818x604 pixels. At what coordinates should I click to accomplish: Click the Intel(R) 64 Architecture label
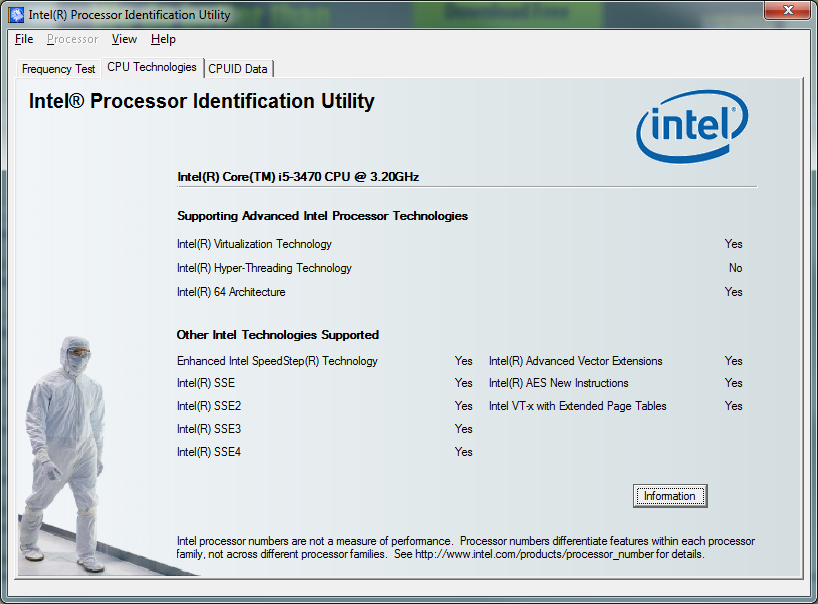[231, 292]
